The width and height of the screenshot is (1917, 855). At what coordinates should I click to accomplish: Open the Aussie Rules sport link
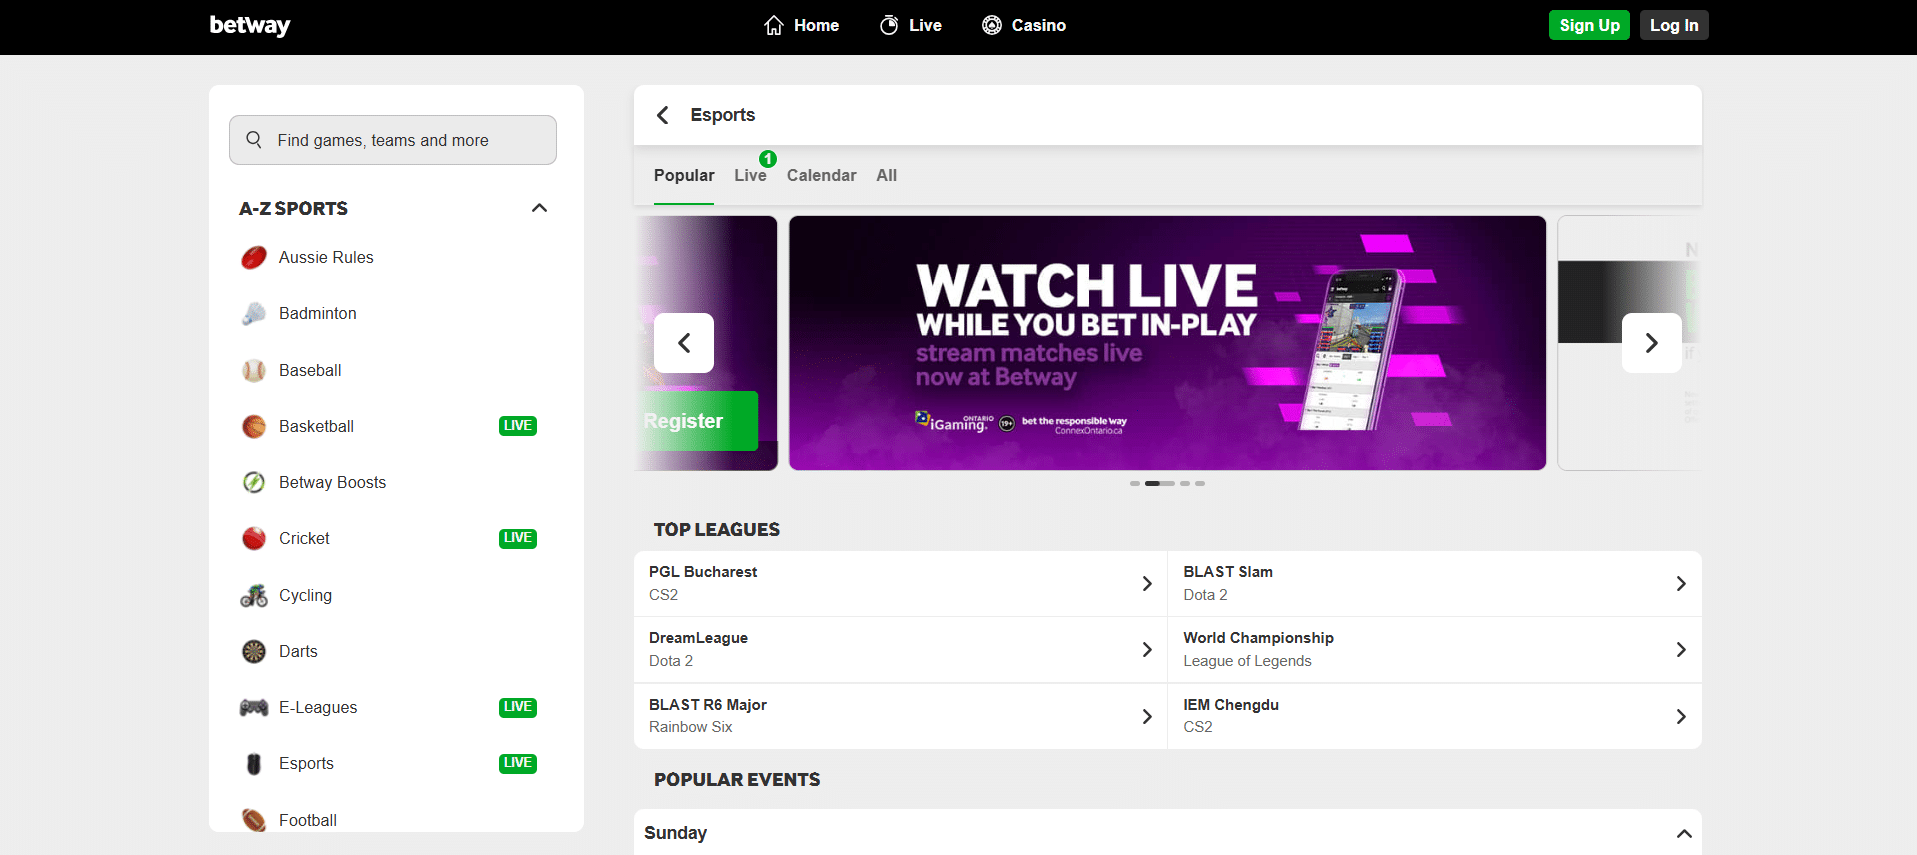[326, 258]
